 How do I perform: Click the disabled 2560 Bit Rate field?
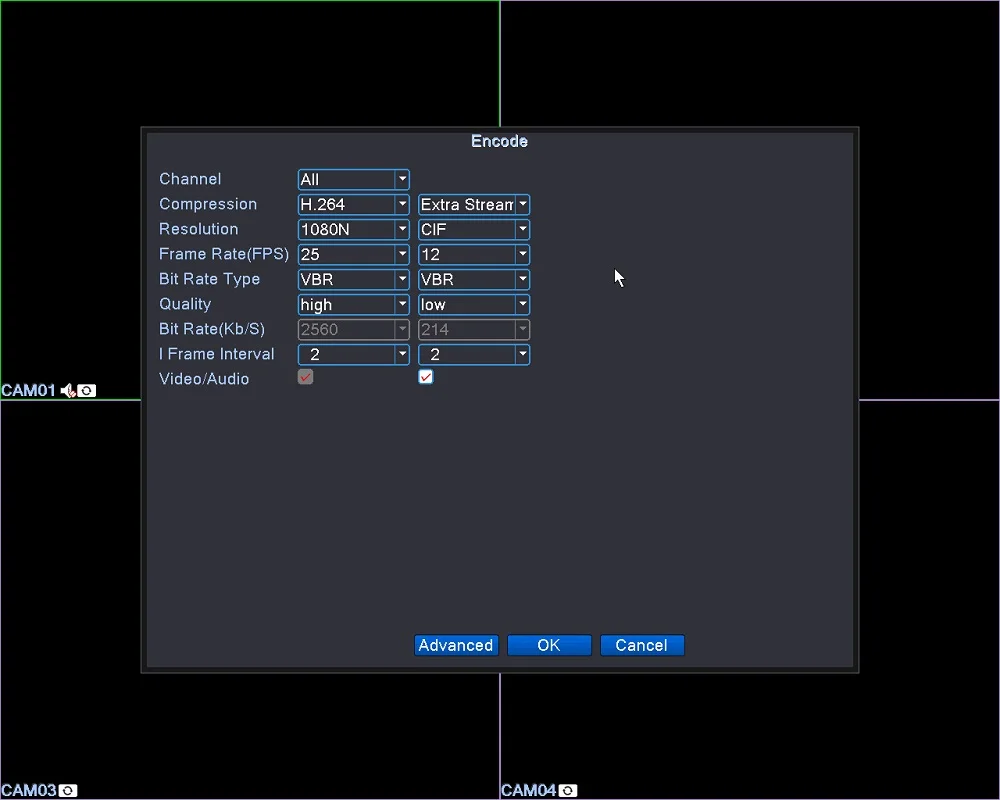click(x=353, y=329)
